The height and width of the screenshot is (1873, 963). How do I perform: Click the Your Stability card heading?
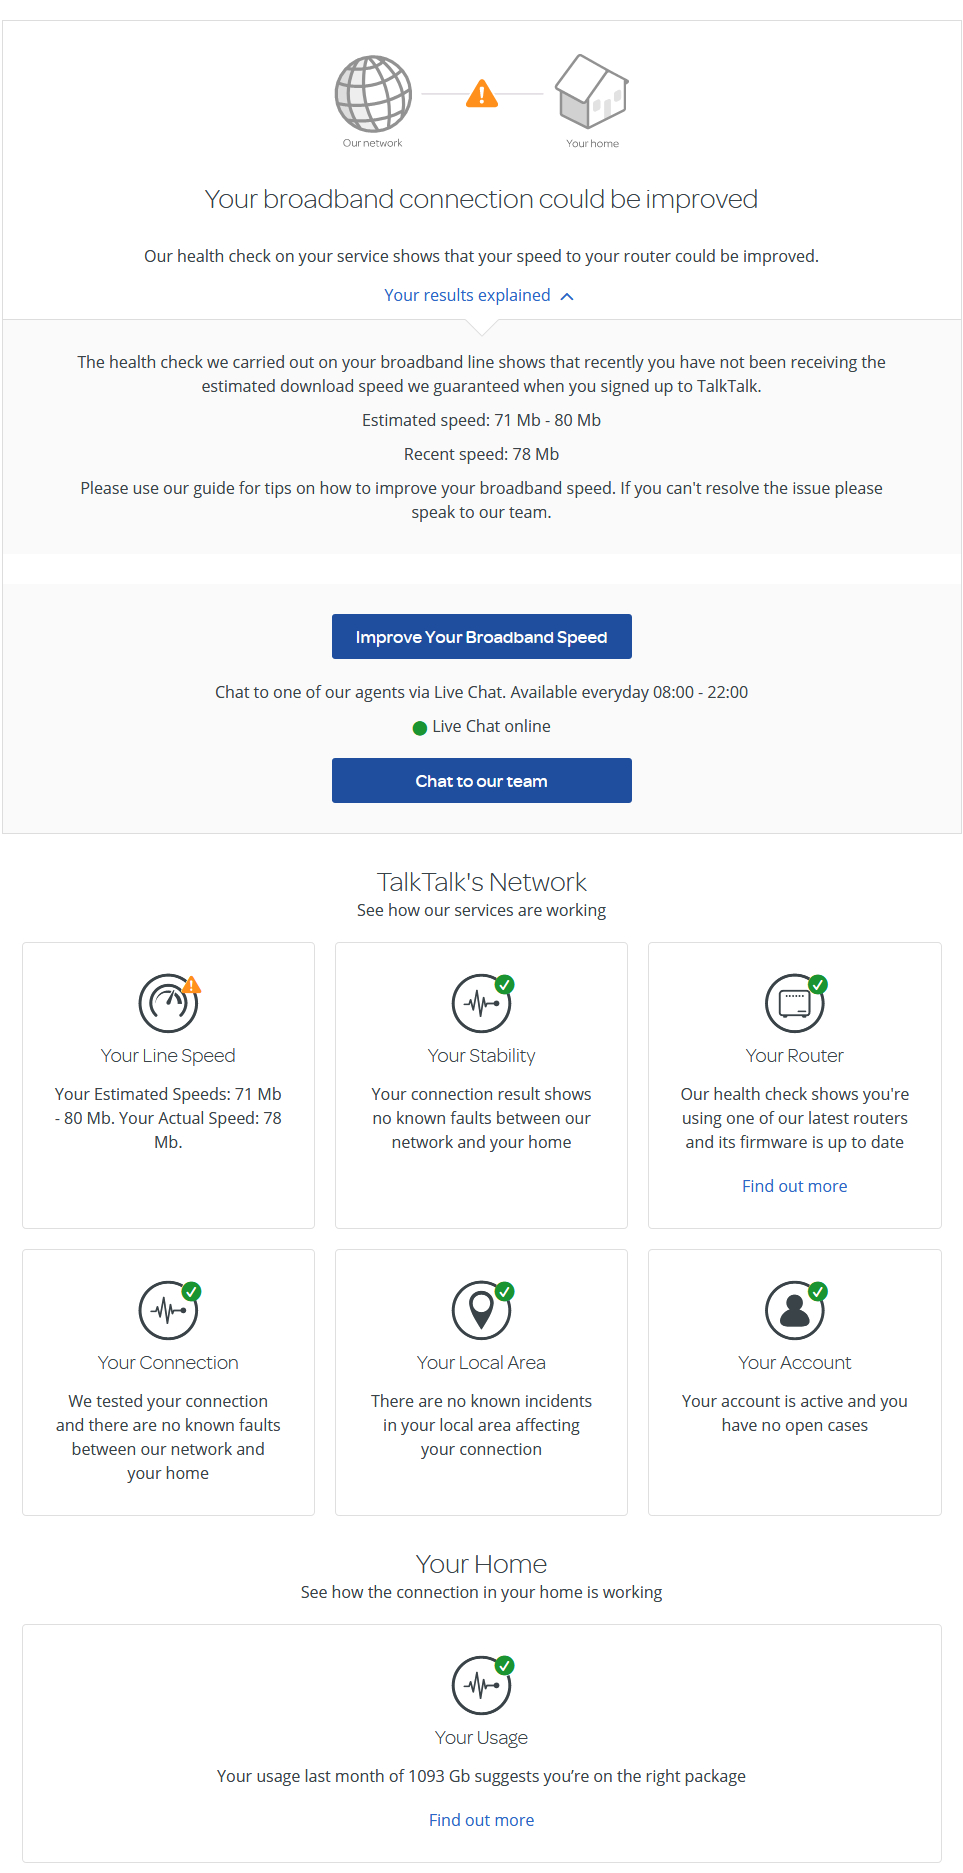point(481,1056)
